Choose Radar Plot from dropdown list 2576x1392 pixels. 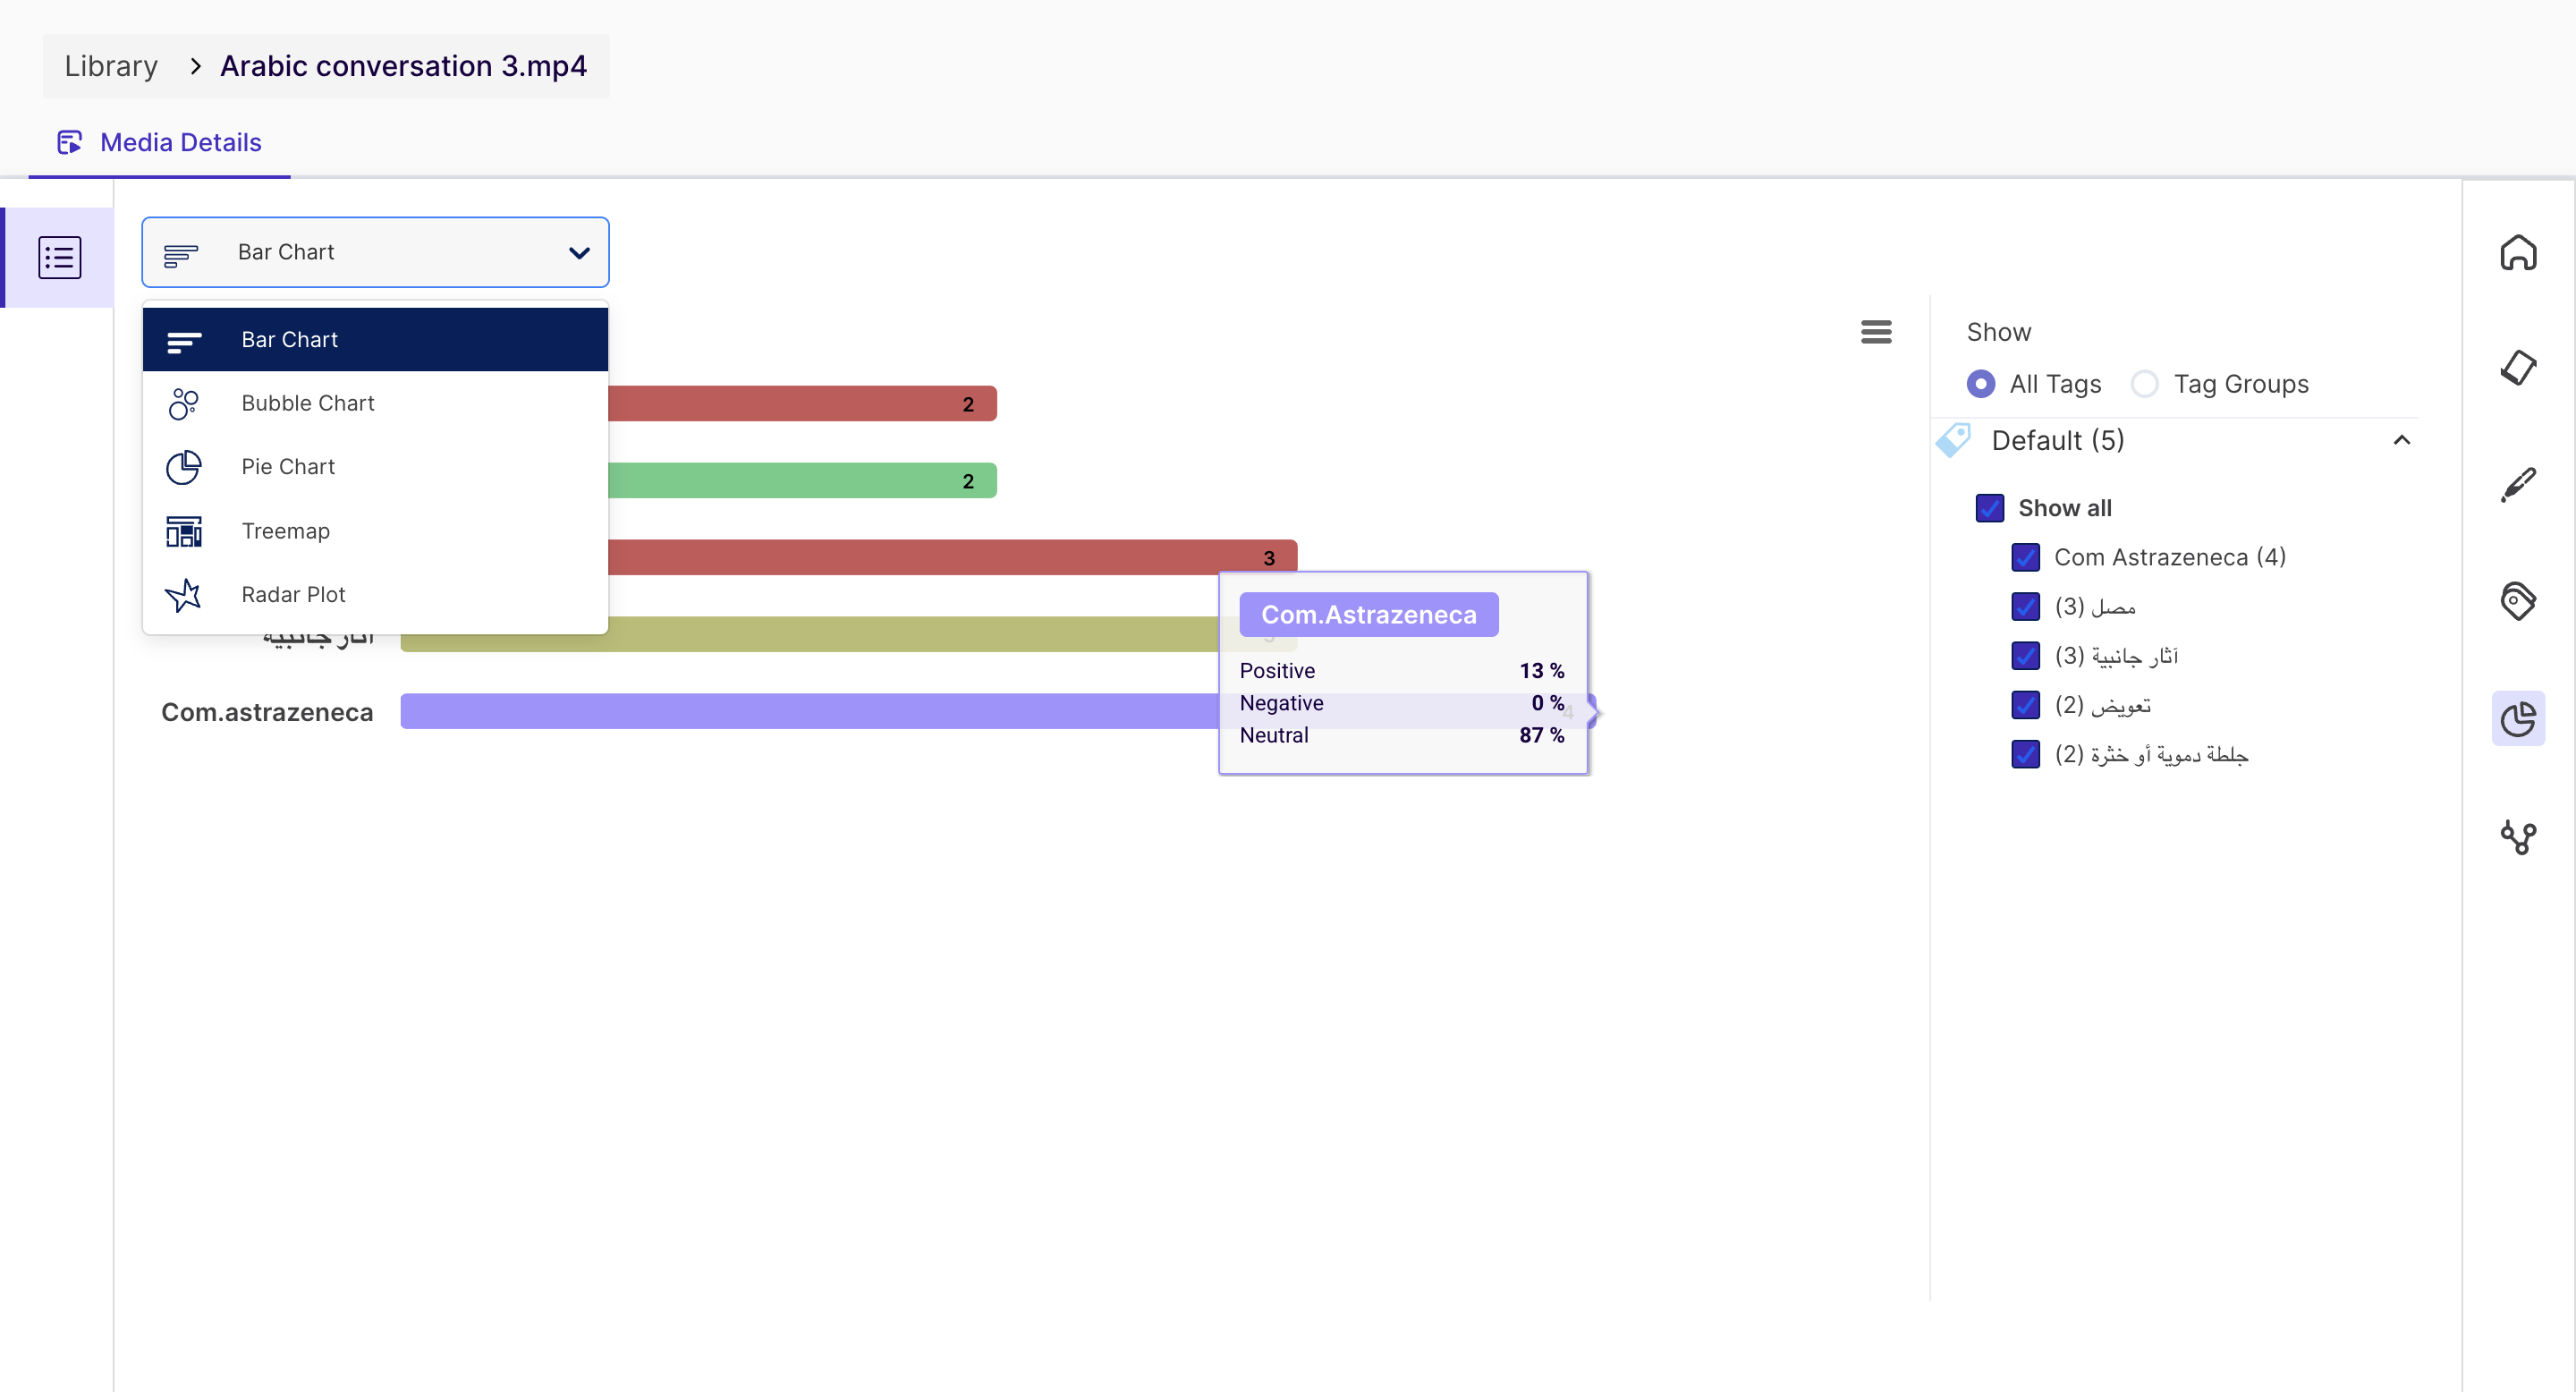[375, 595]
